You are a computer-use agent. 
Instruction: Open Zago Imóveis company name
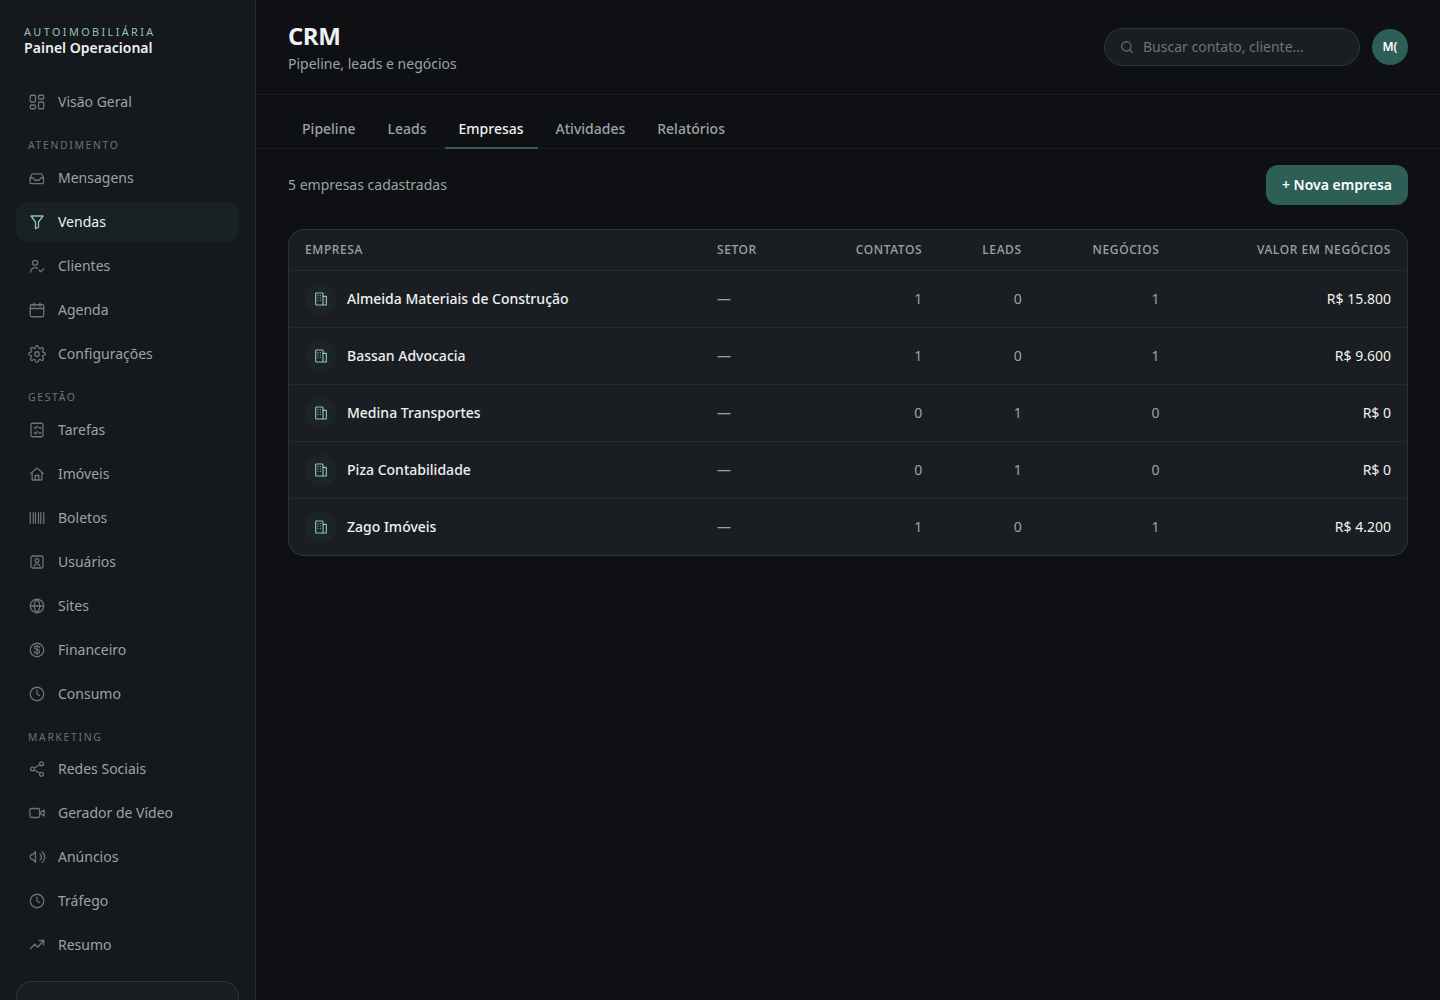(392, 527)
